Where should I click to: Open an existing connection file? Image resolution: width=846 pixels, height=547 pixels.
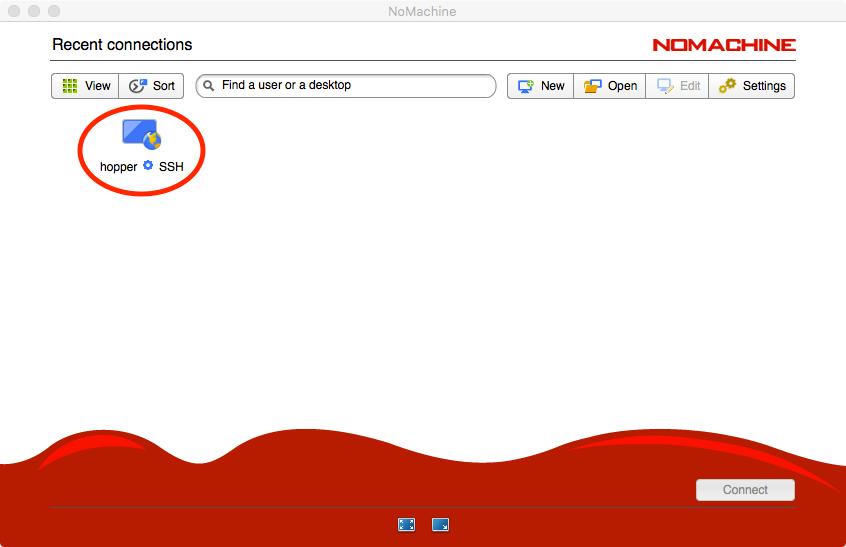(610, 86)
